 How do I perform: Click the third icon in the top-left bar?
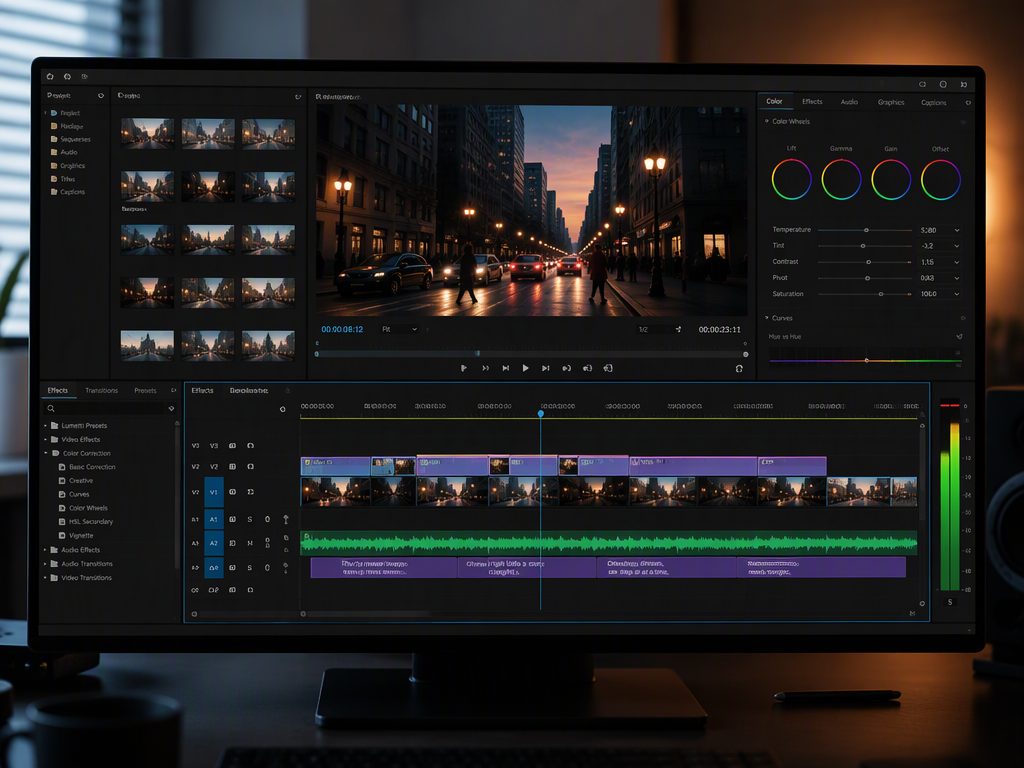tap(84, 76)
